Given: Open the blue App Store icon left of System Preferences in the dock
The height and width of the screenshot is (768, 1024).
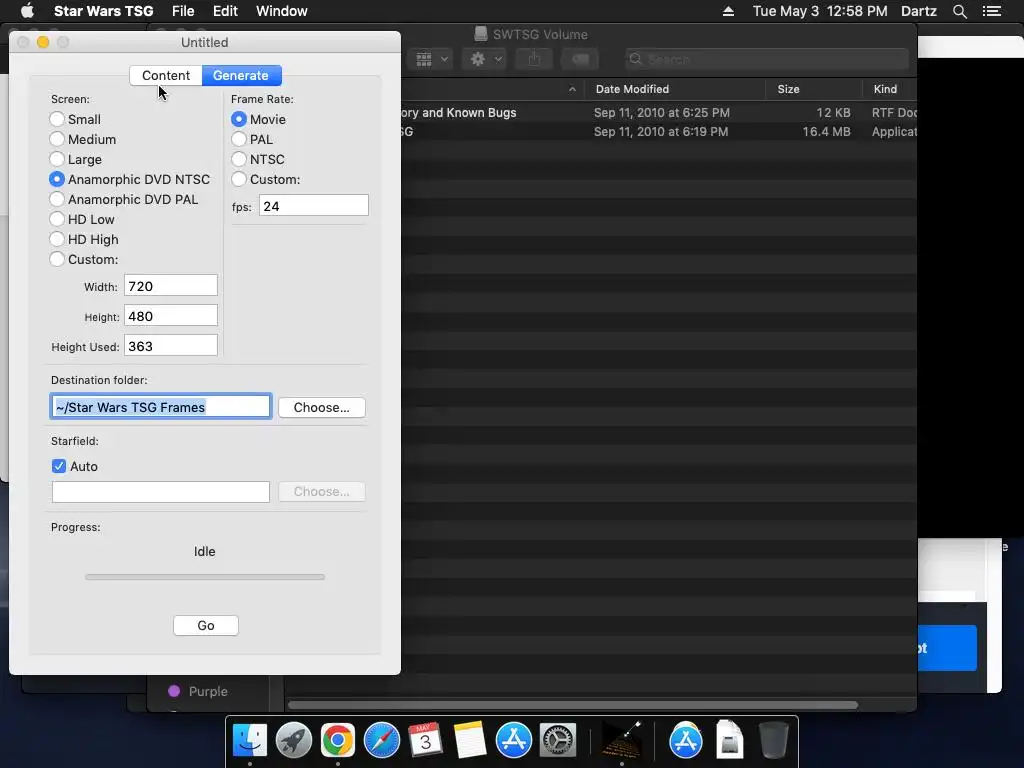Looking at the screenshot, I should tap(513, 740).
